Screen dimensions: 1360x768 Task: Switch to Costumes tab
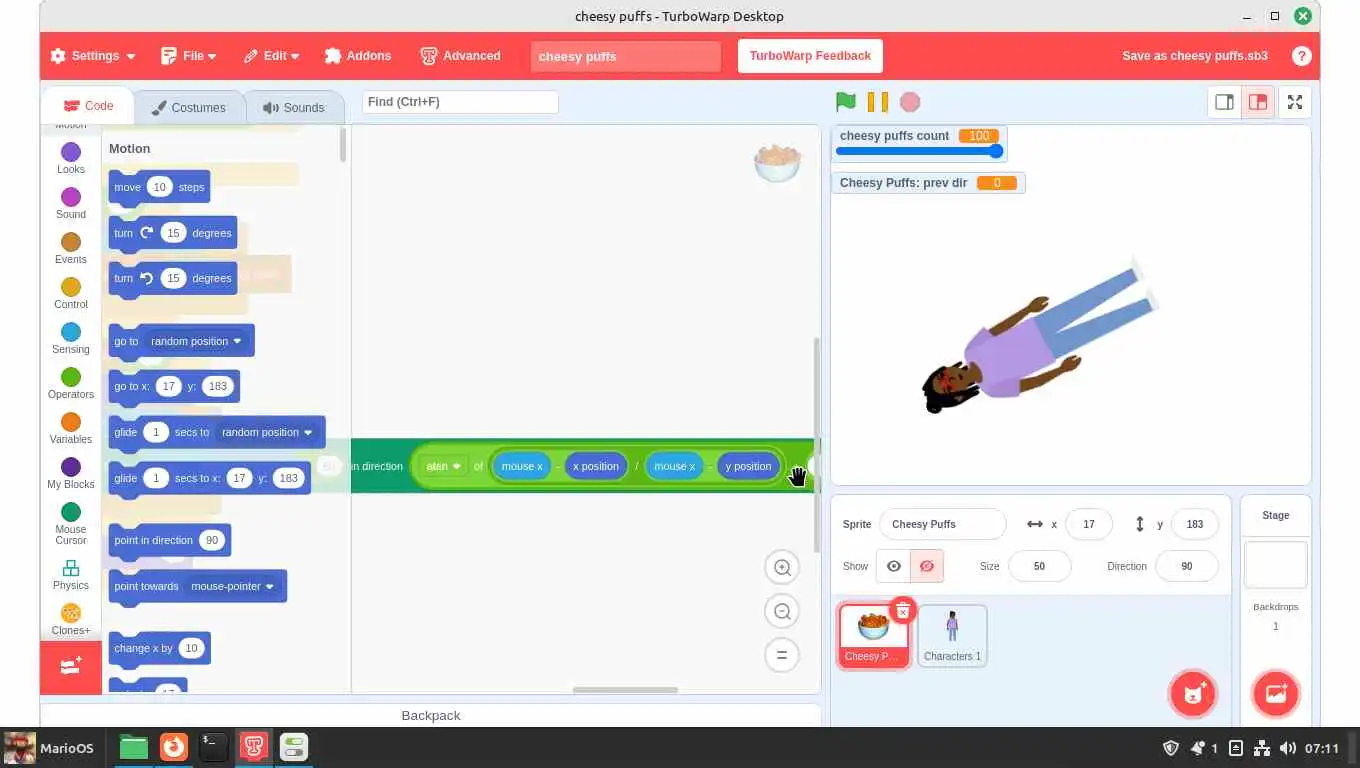[188, 108]
